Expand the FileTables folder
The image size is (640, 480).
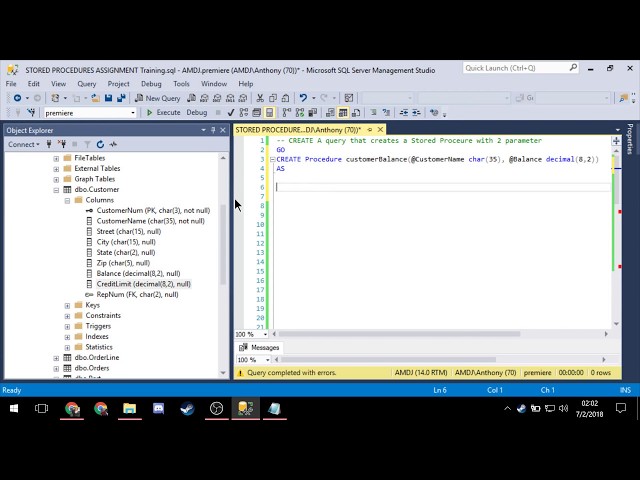[56, 158]
